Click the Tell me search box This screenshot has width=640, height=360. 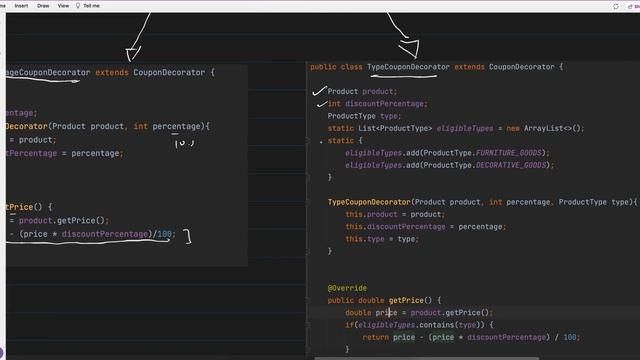(91, 6)
